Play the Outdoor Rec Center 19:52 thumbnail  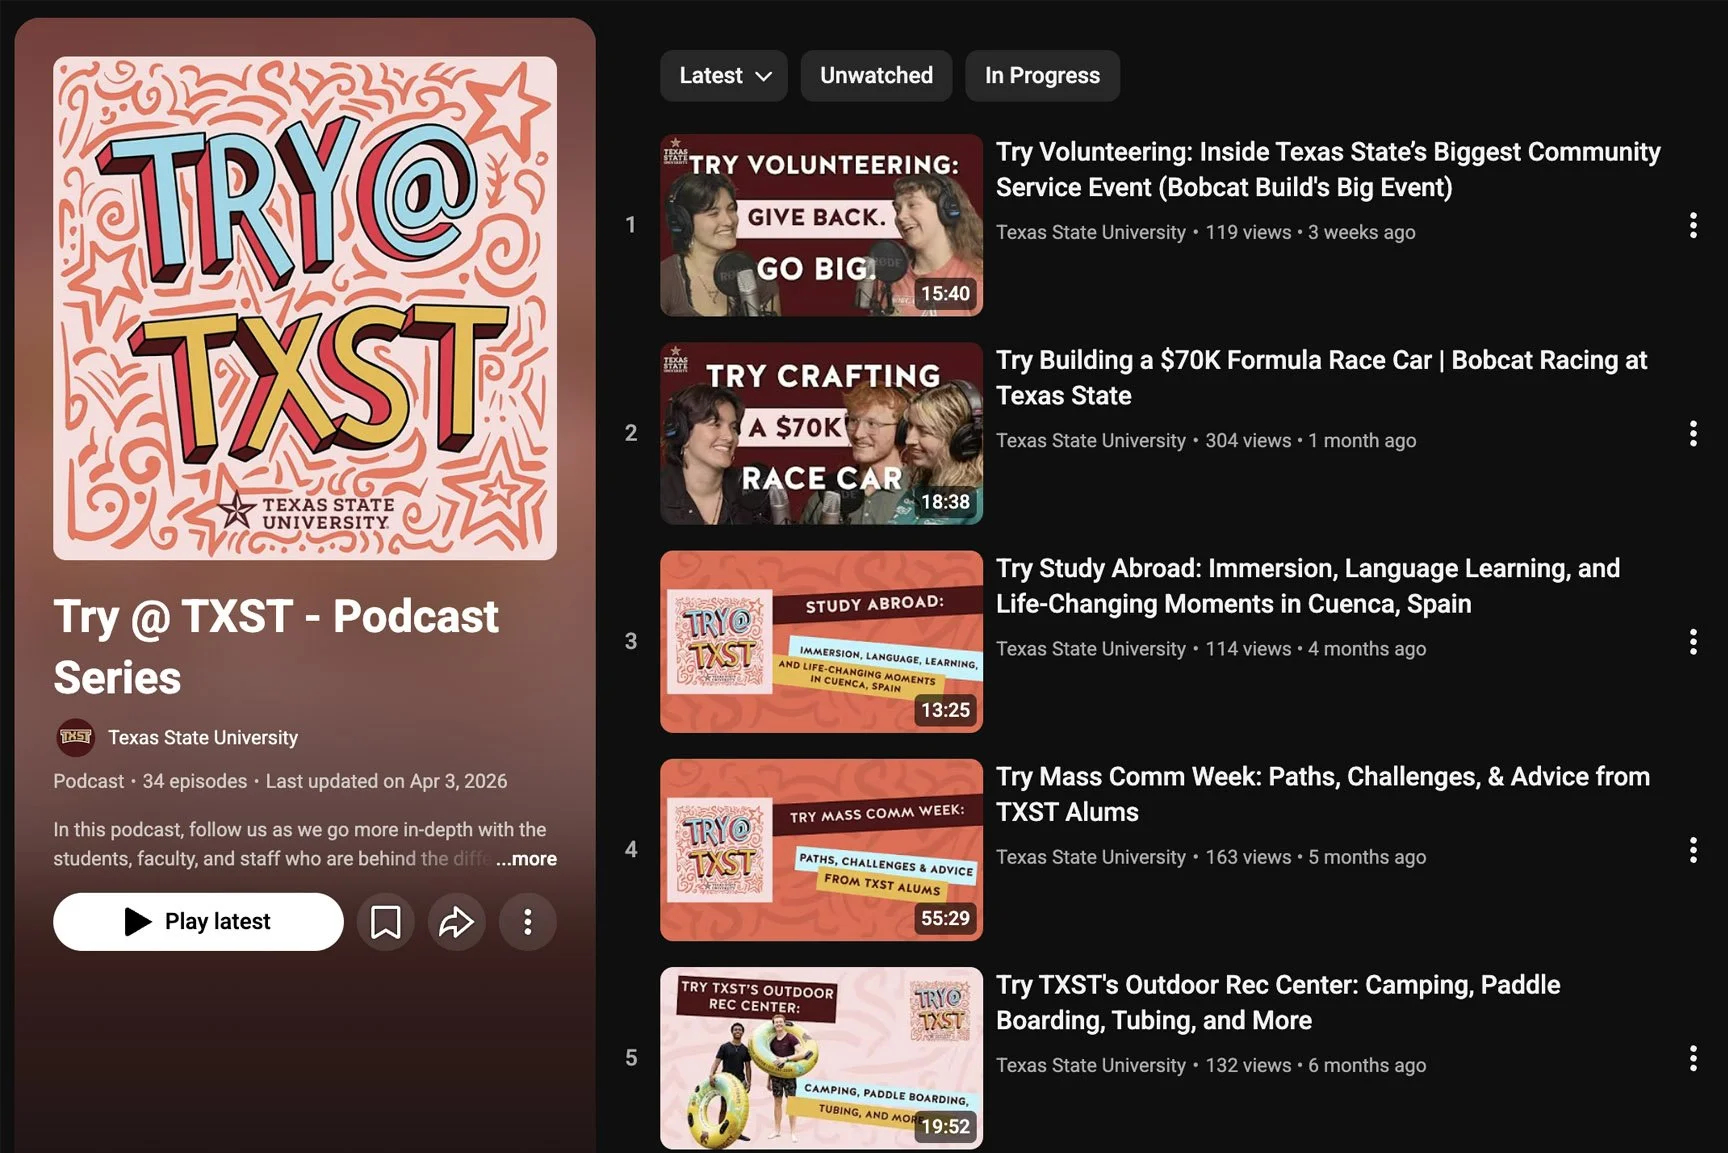click(821, 1058)
